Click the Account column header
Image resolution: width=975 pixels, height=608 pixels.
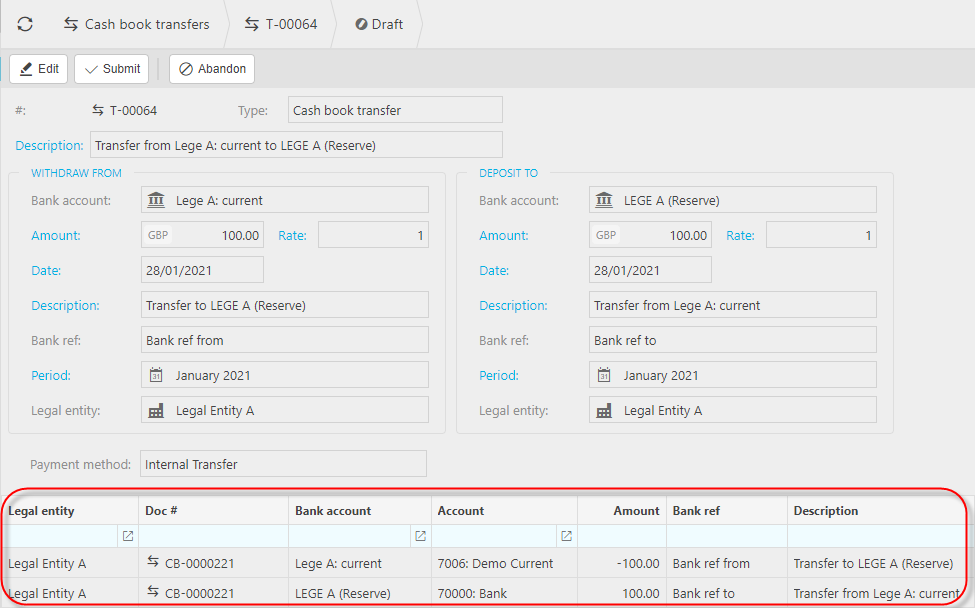[504, 510]
